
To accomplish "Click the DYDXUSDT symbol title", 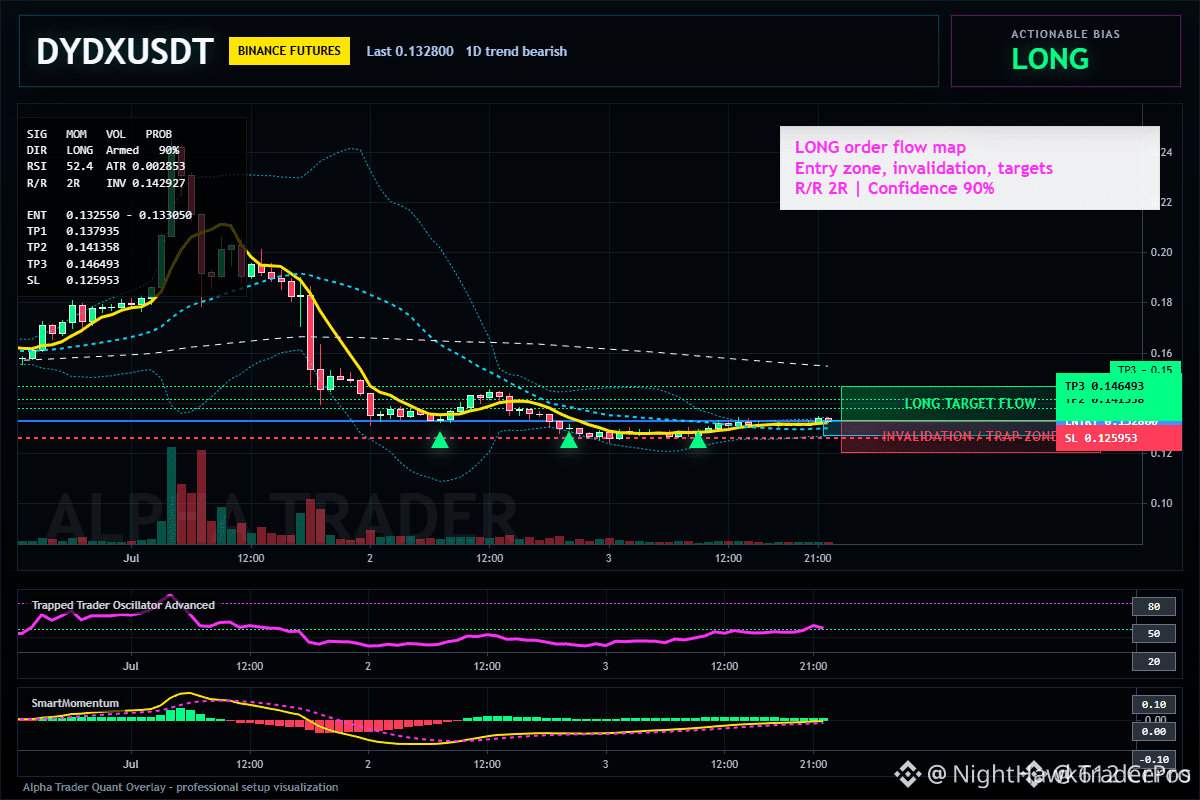I will coord(125,51).
